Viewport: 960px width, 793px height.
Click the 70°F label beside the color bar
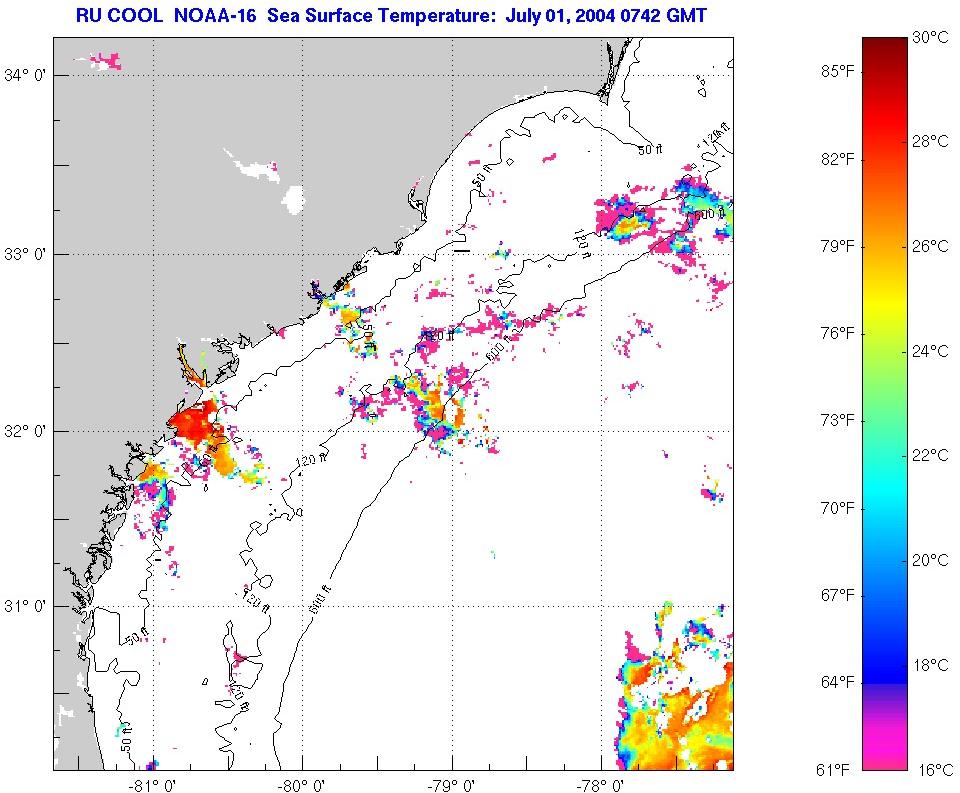(838, 508)
